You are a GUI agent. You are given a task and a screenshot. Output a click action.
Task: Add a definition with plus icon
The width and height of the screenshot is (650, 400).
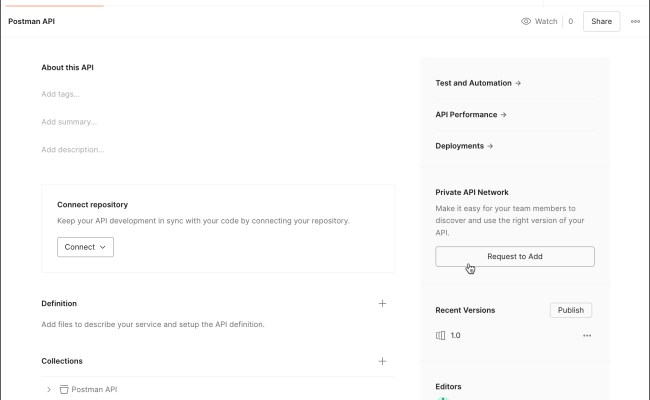[382, 303]
